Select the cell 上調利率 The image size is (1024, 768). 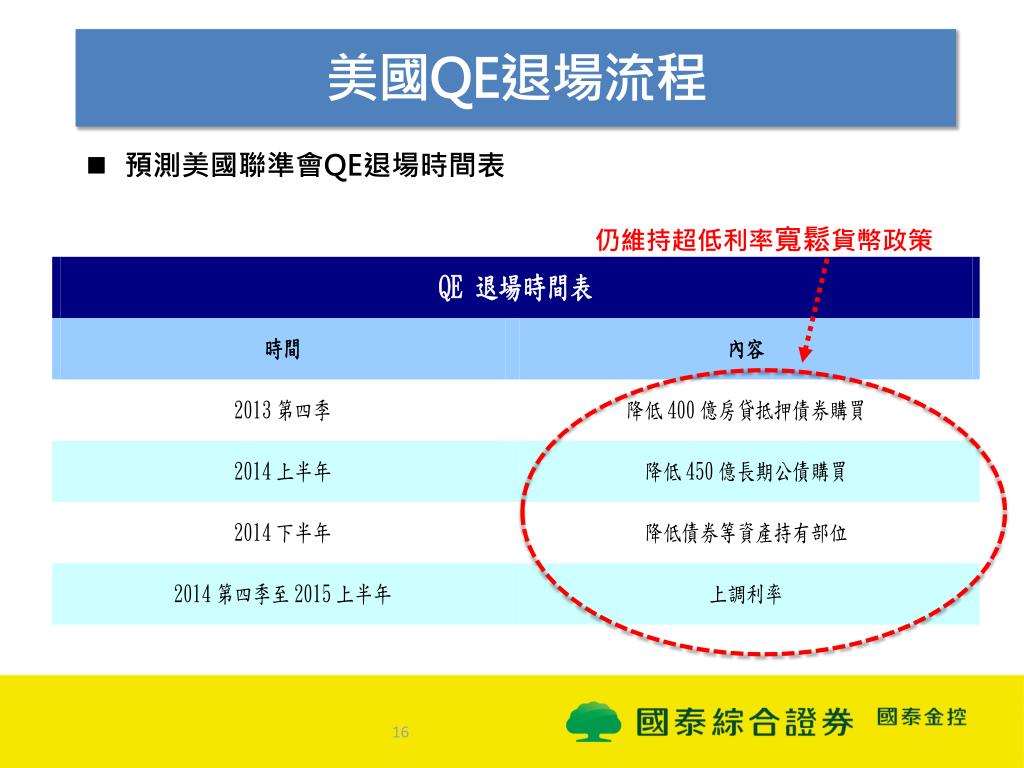coord(746,594)
